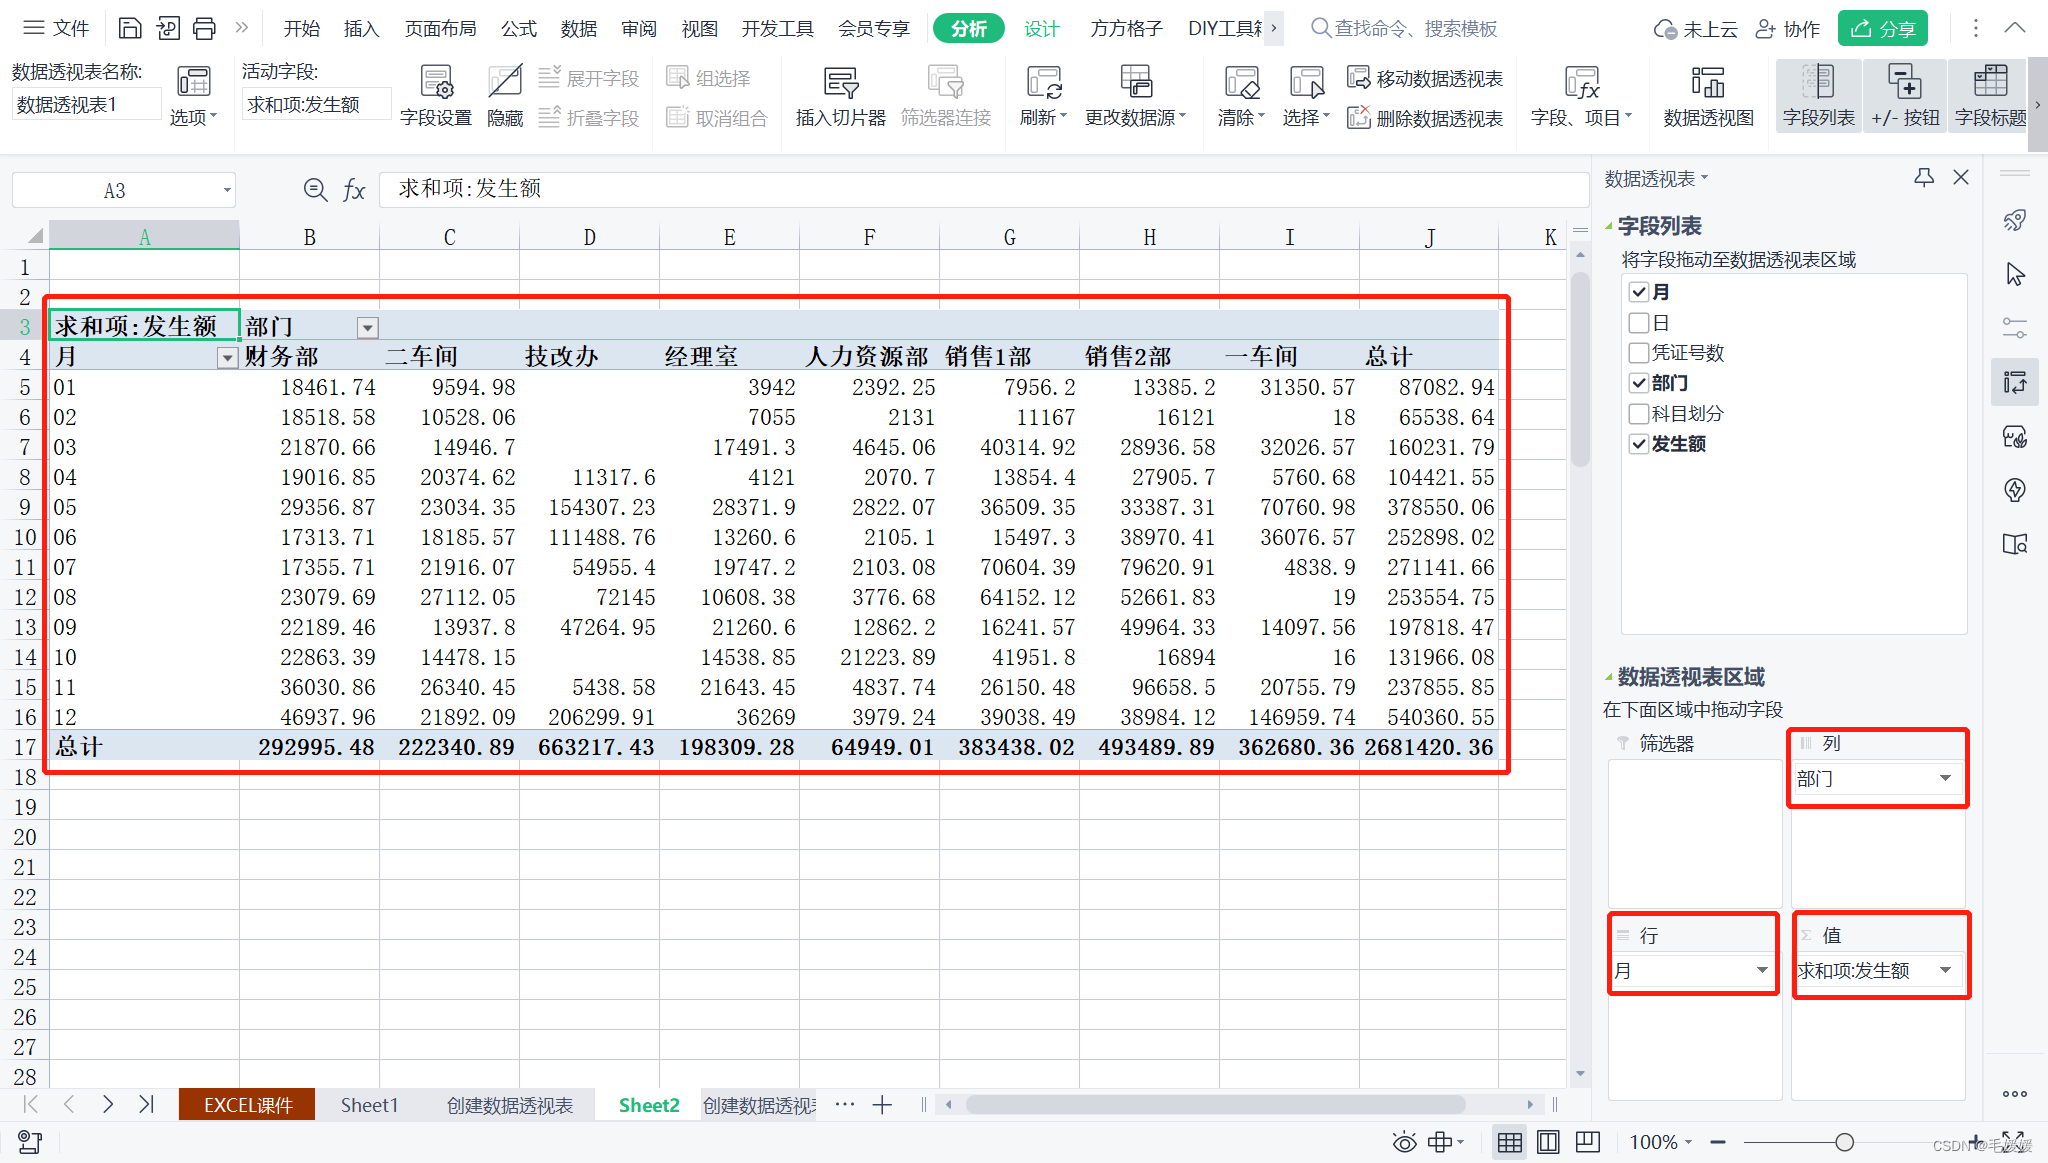The image size is (2048, 1163).
Task: Toggle the 凭证号数 field checkbox
Action: (1638, 352)
